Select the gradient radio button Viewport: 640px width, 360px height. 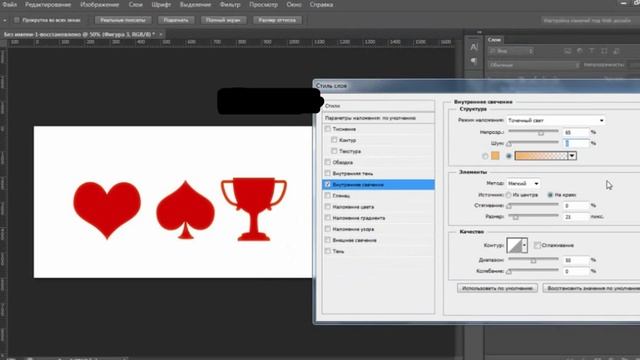tap(509, 156)
